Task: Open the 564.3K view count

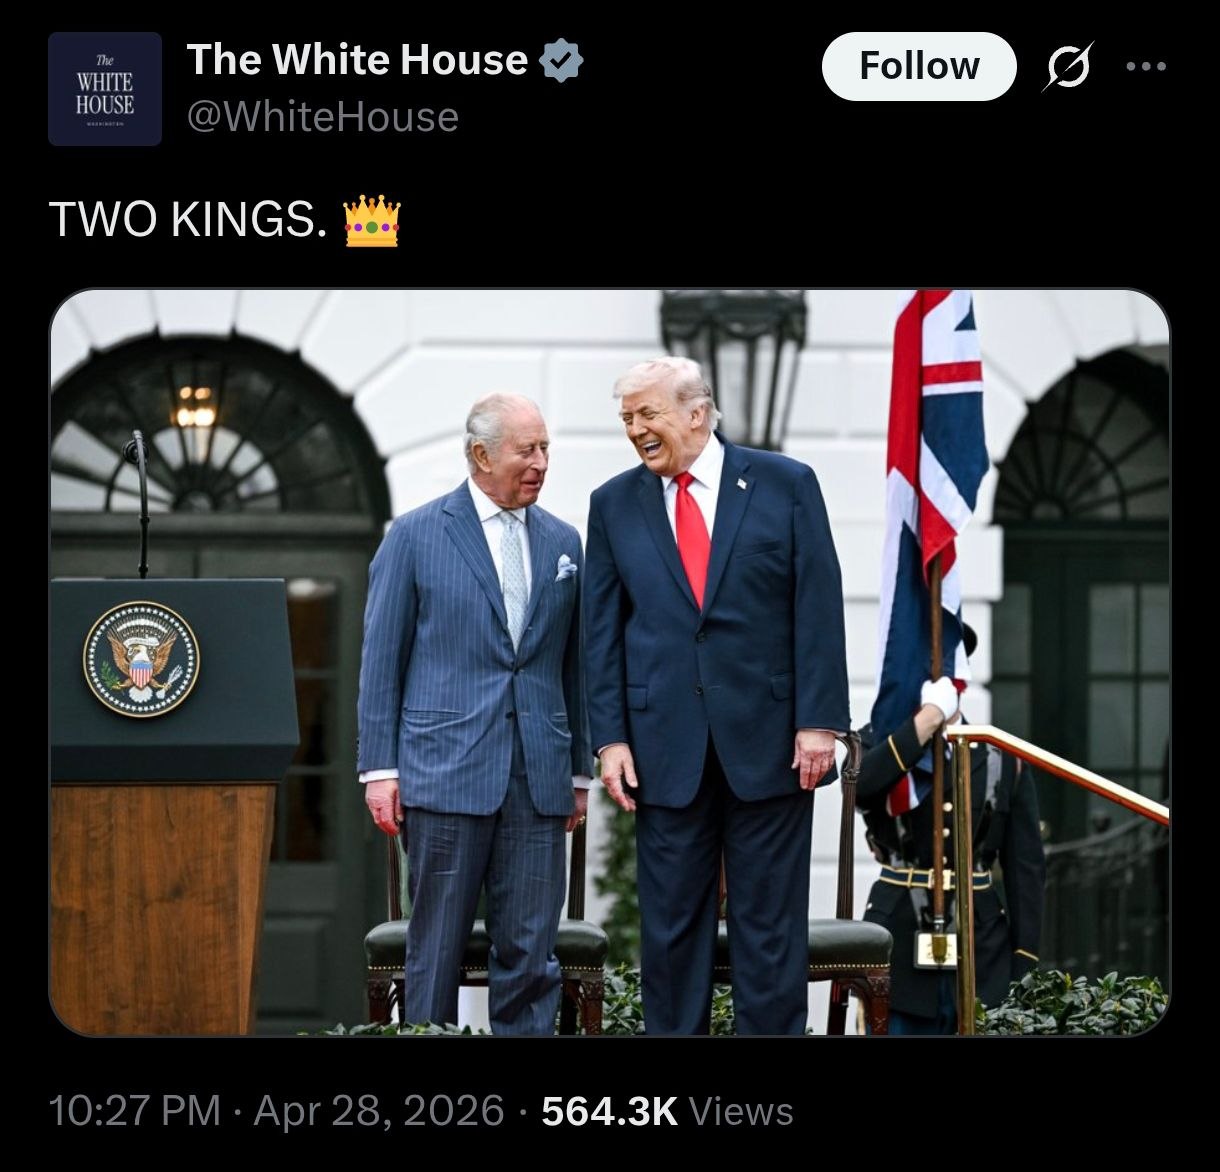Action: tap(609, 1111)
